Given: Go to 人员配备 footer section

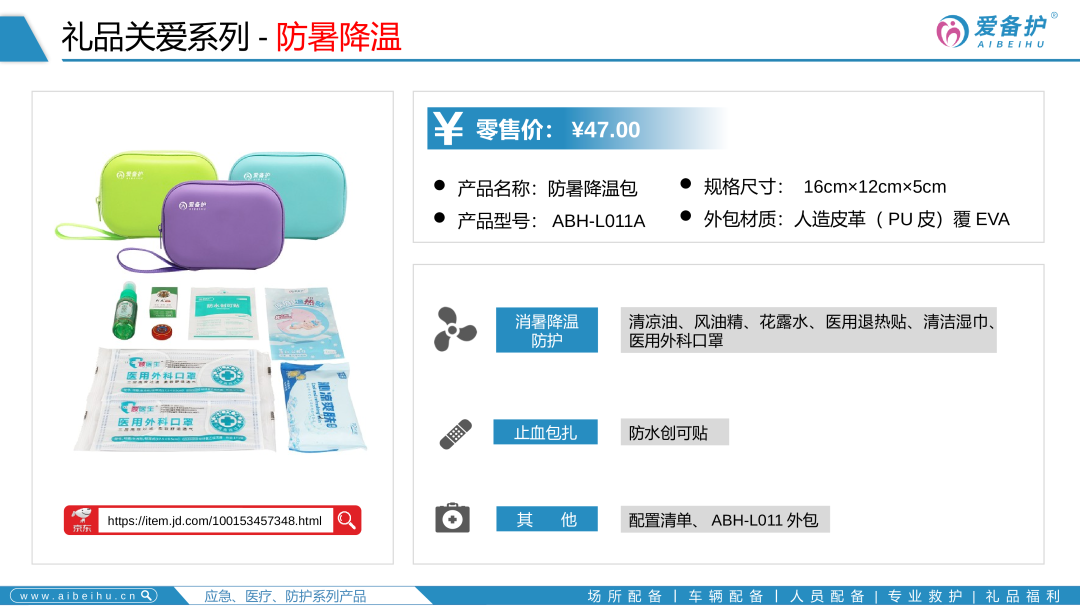Looking at the screenshot, I should [827, 596].
